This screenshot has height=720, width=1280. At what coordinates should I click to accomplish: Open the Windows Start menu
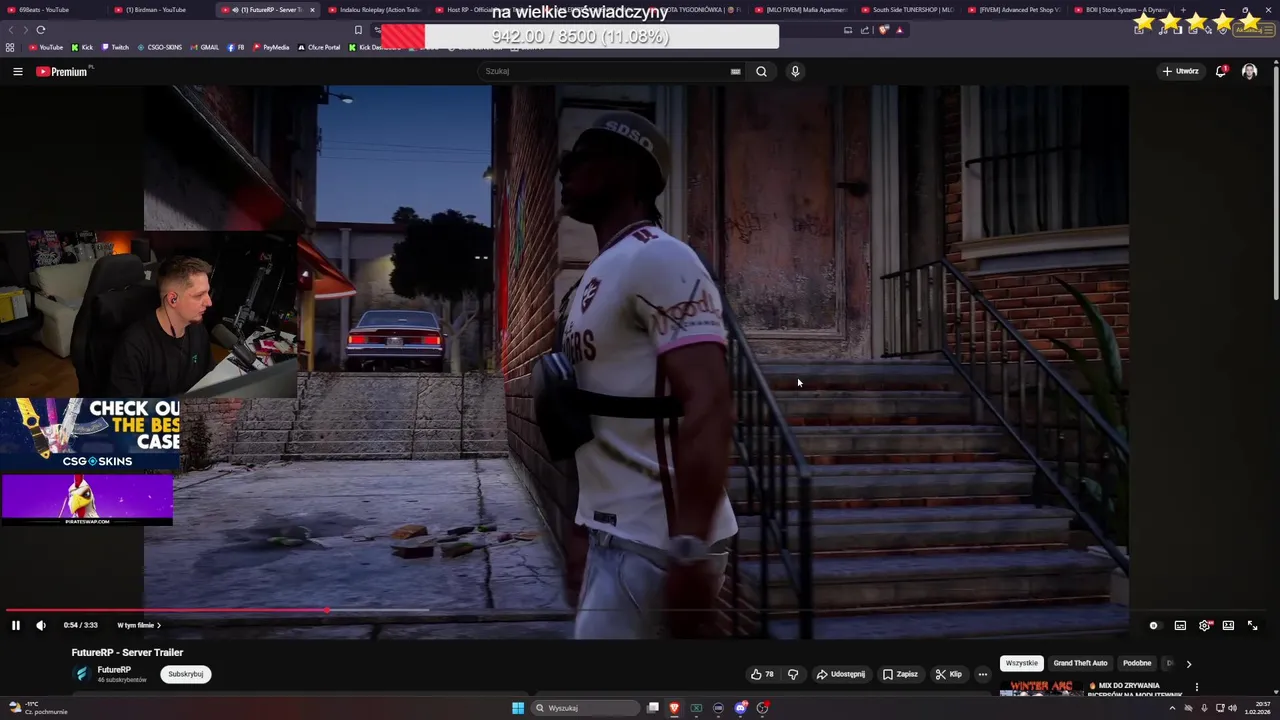[x=518, y=708]
